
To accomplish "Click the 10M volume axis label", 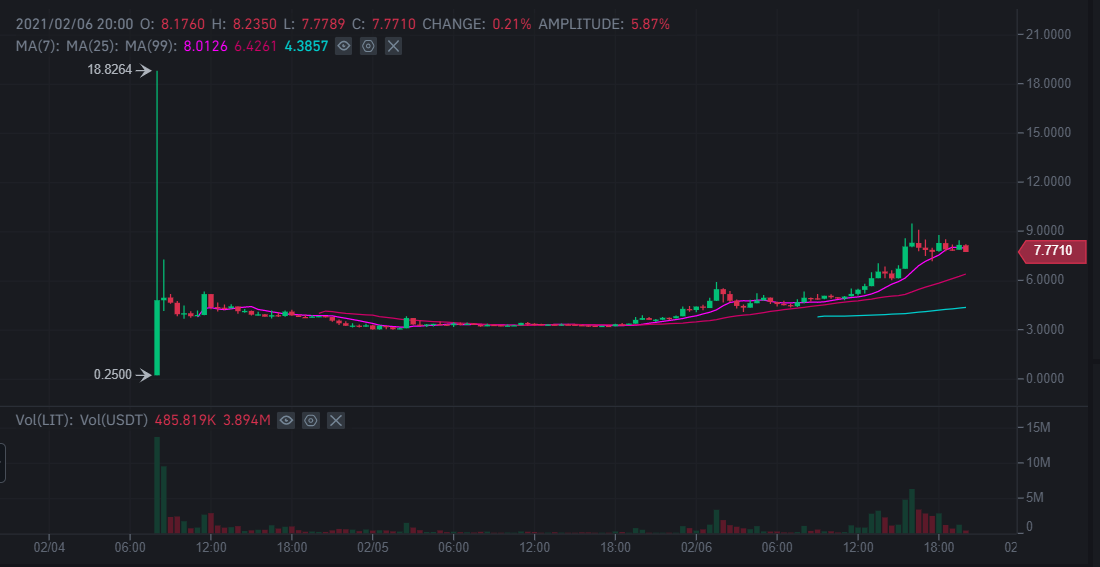I will coord(1038,462).
